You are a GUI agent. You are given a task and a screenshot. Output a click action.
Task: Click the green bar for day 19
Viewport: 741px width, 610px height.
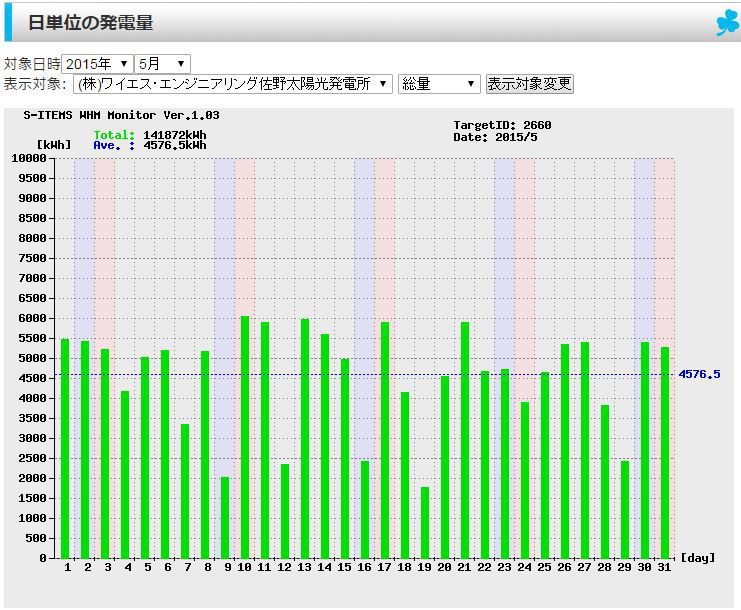coord(425,523)
